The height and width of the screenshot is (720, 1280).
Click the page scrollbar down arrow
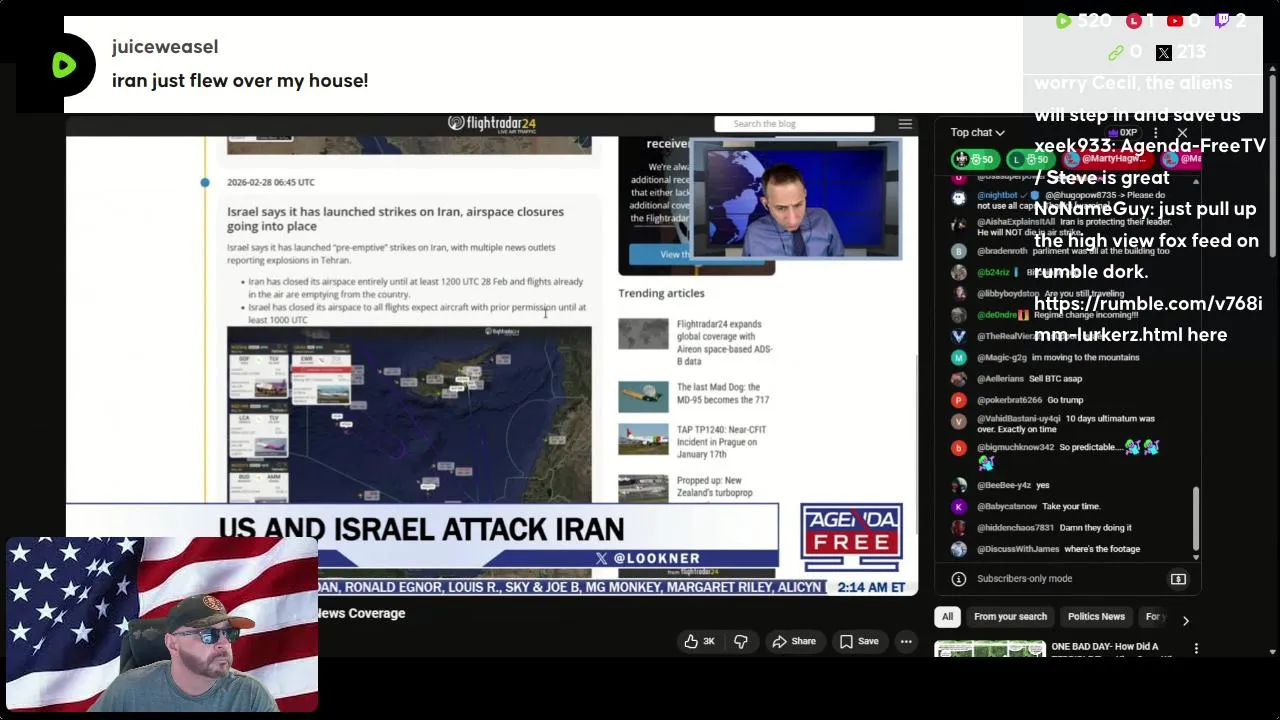(x=1273, y=652)
